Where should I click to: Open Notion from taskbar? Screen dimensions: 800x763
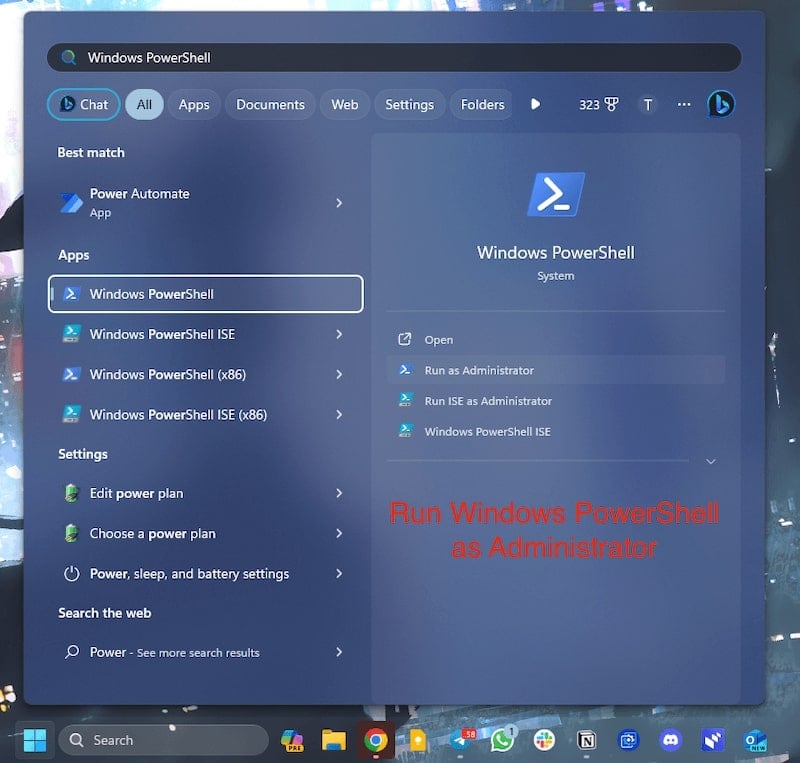586,740
